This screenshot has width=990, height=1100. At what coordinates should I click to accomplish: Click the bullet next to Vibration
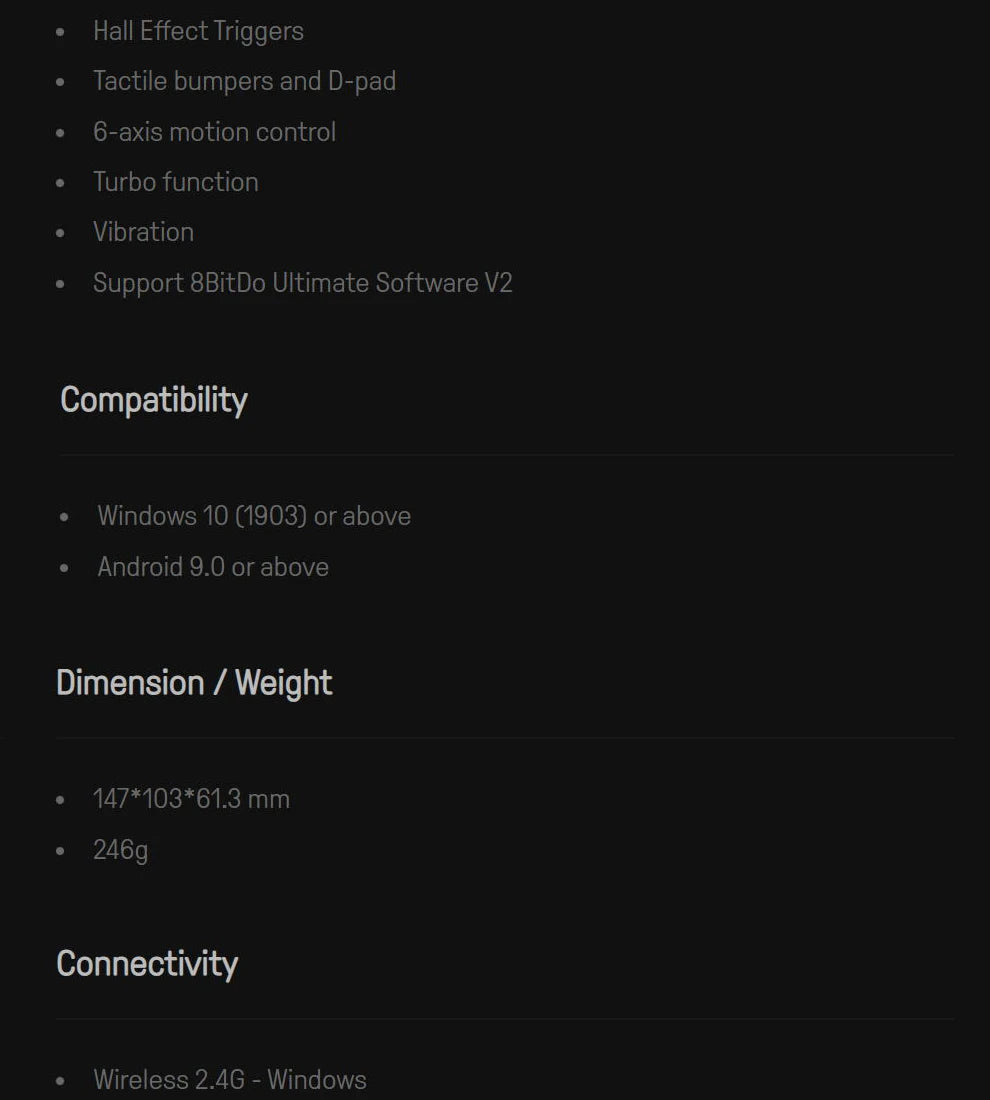tap(61, 233)
